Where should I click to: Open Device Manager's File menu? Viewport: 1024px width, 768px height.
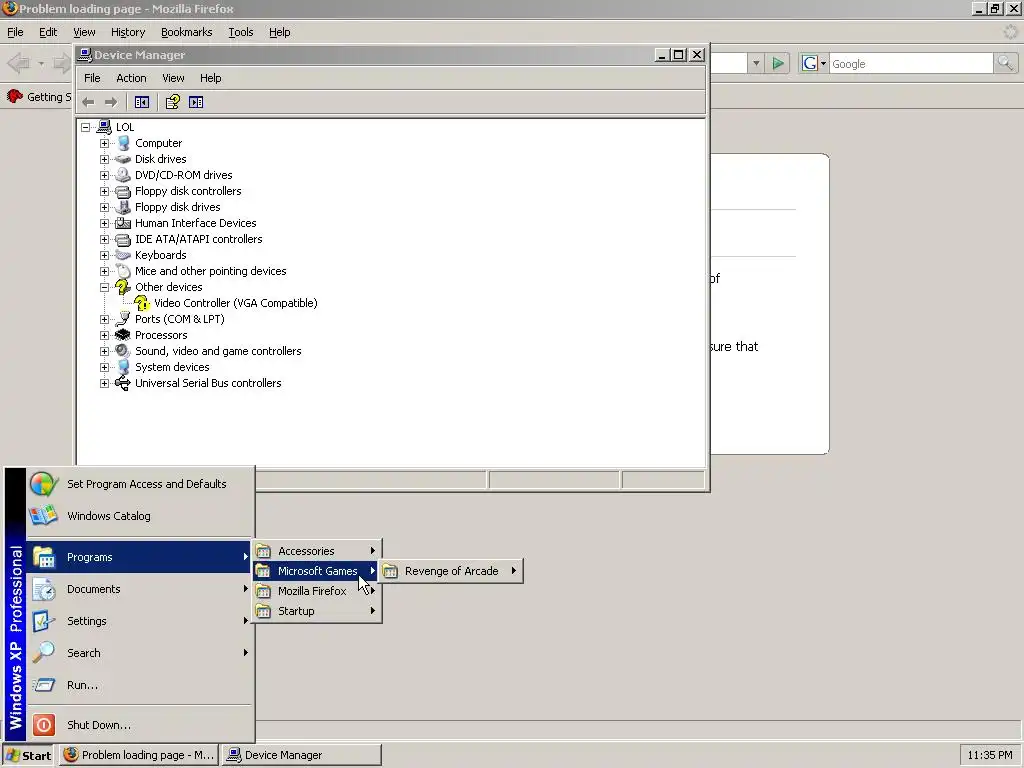point(92,78)
